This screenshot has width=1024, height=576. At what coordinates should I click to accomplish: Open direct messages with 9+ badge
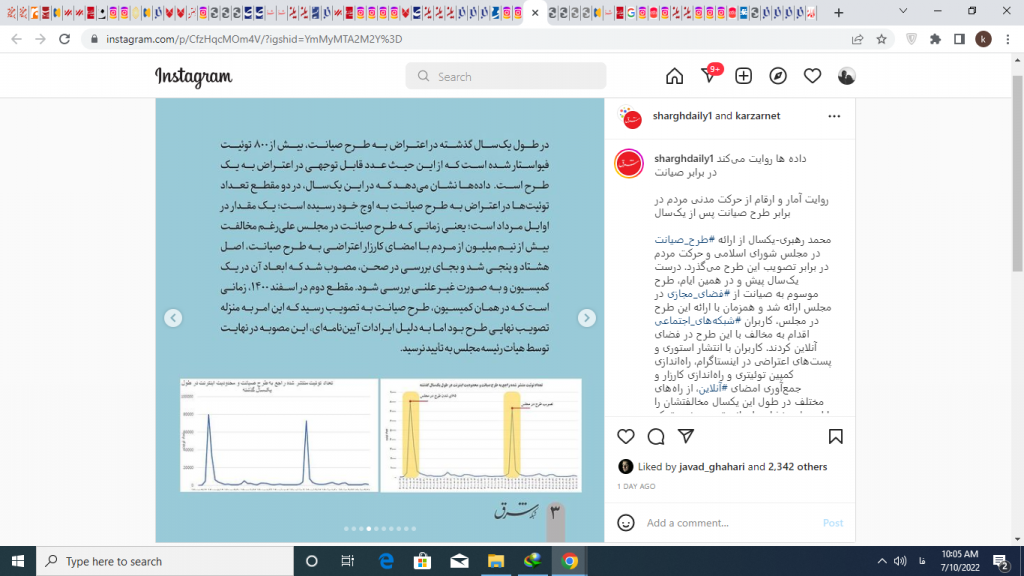tap(709, 77)
